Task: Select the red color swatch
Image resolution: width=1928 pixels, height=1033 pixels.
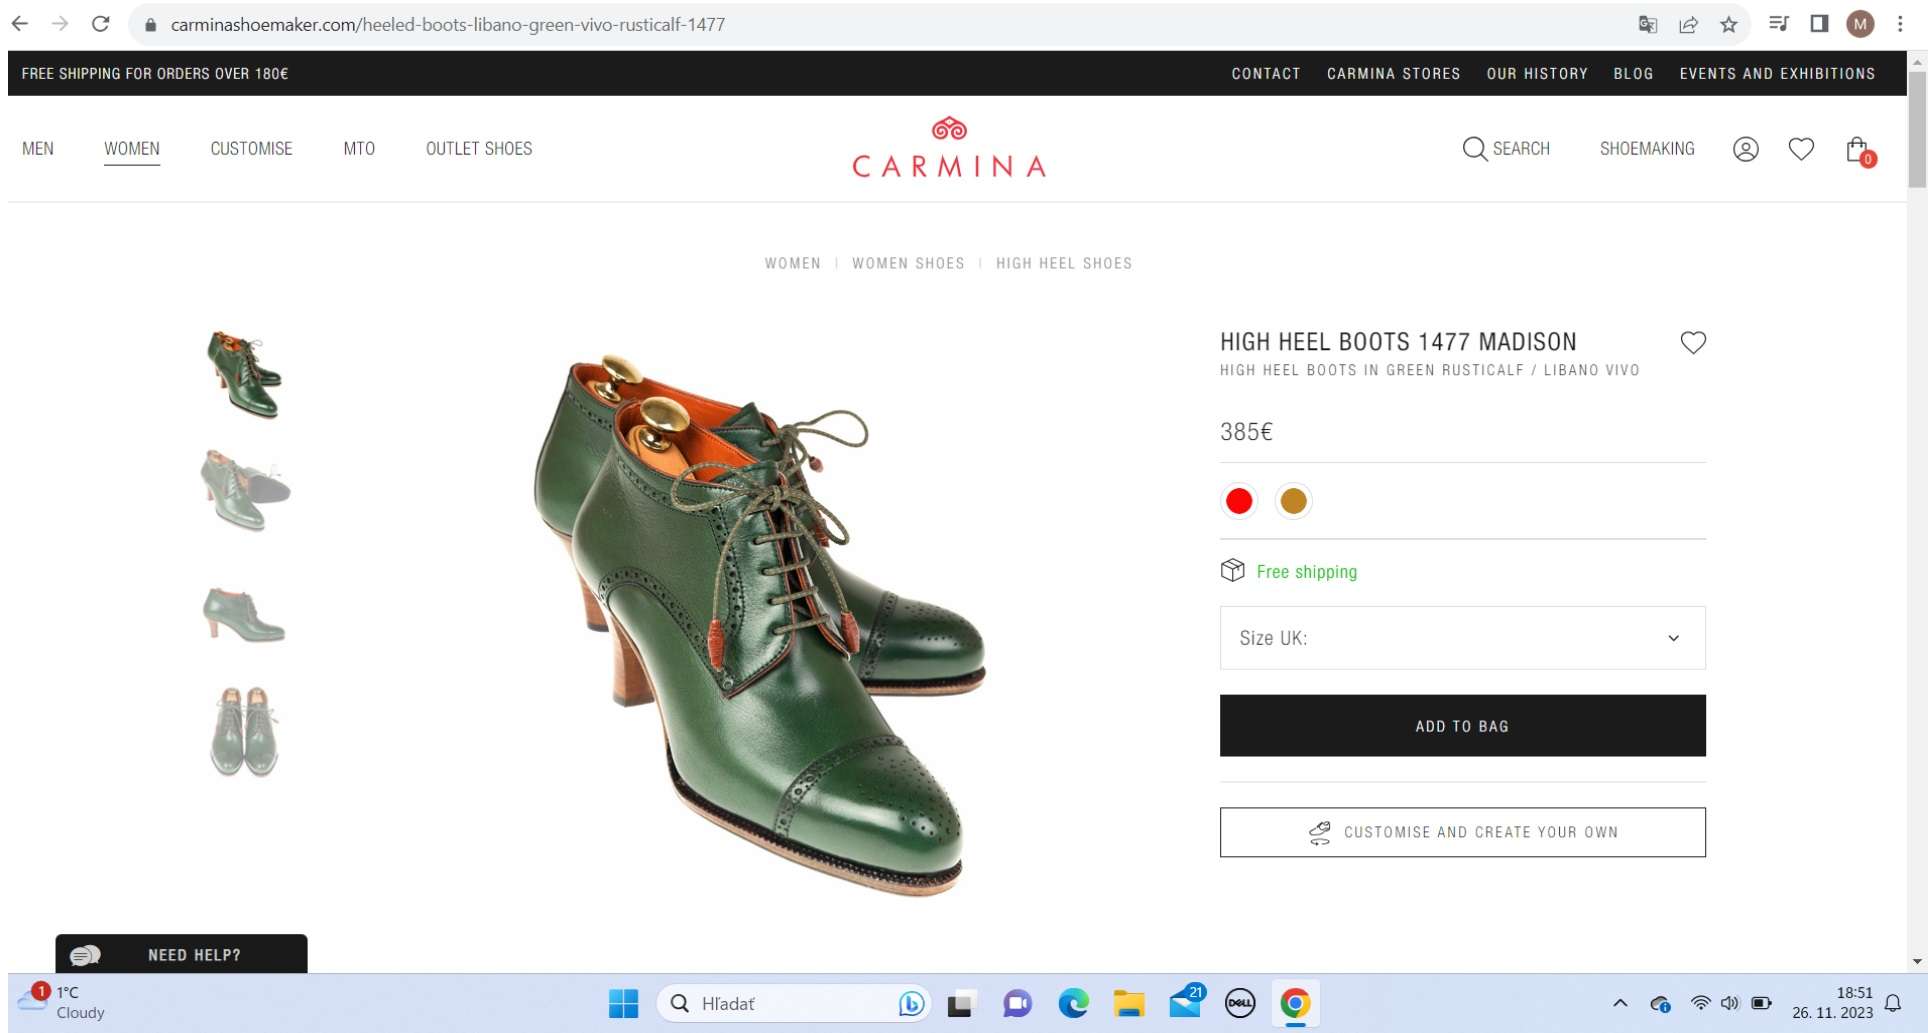Action: [1239, 501]
